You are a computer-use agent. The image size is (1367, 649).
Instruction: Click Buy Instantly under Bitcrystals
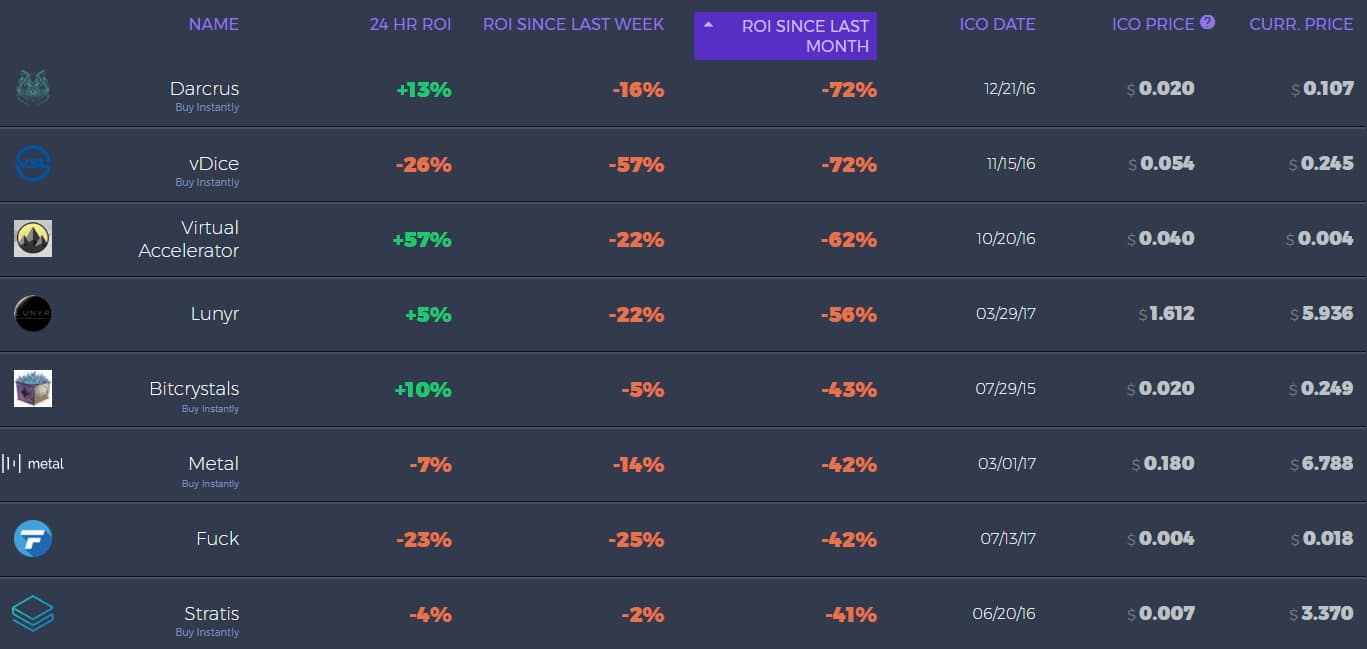210,408
